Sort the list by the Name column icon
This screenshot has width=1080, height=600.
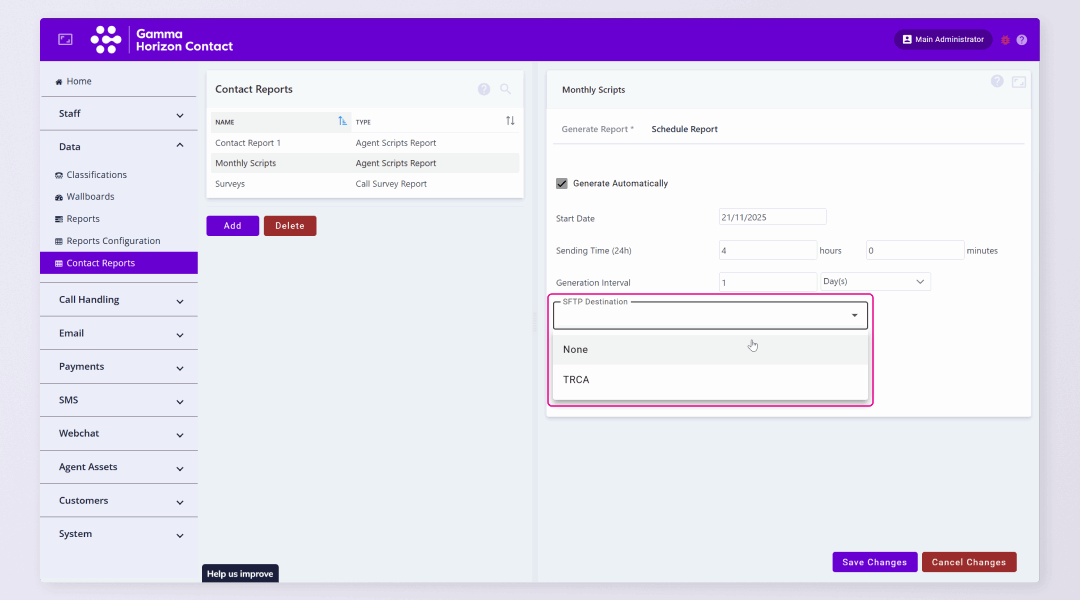tap(343, 121)
